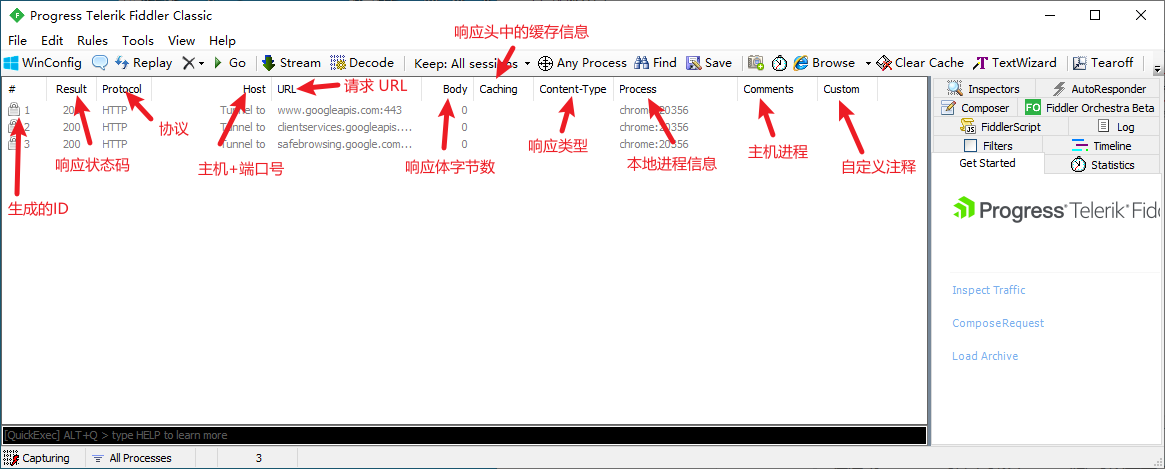Select session www.googleapis.com:443
The width and height of the screenshot is (1165, 469).
coord(464,110)
